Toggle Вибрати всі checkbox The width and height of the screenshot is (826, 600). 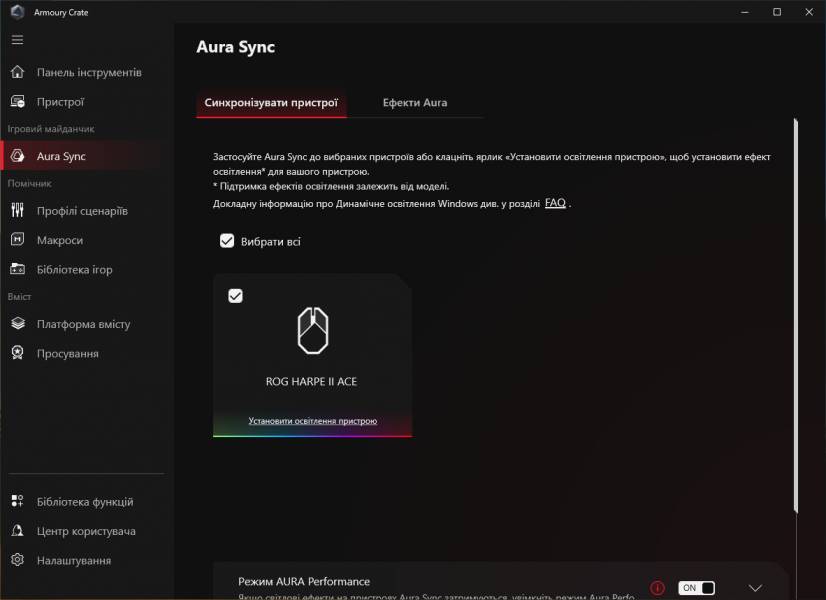[x=227, y=241]
